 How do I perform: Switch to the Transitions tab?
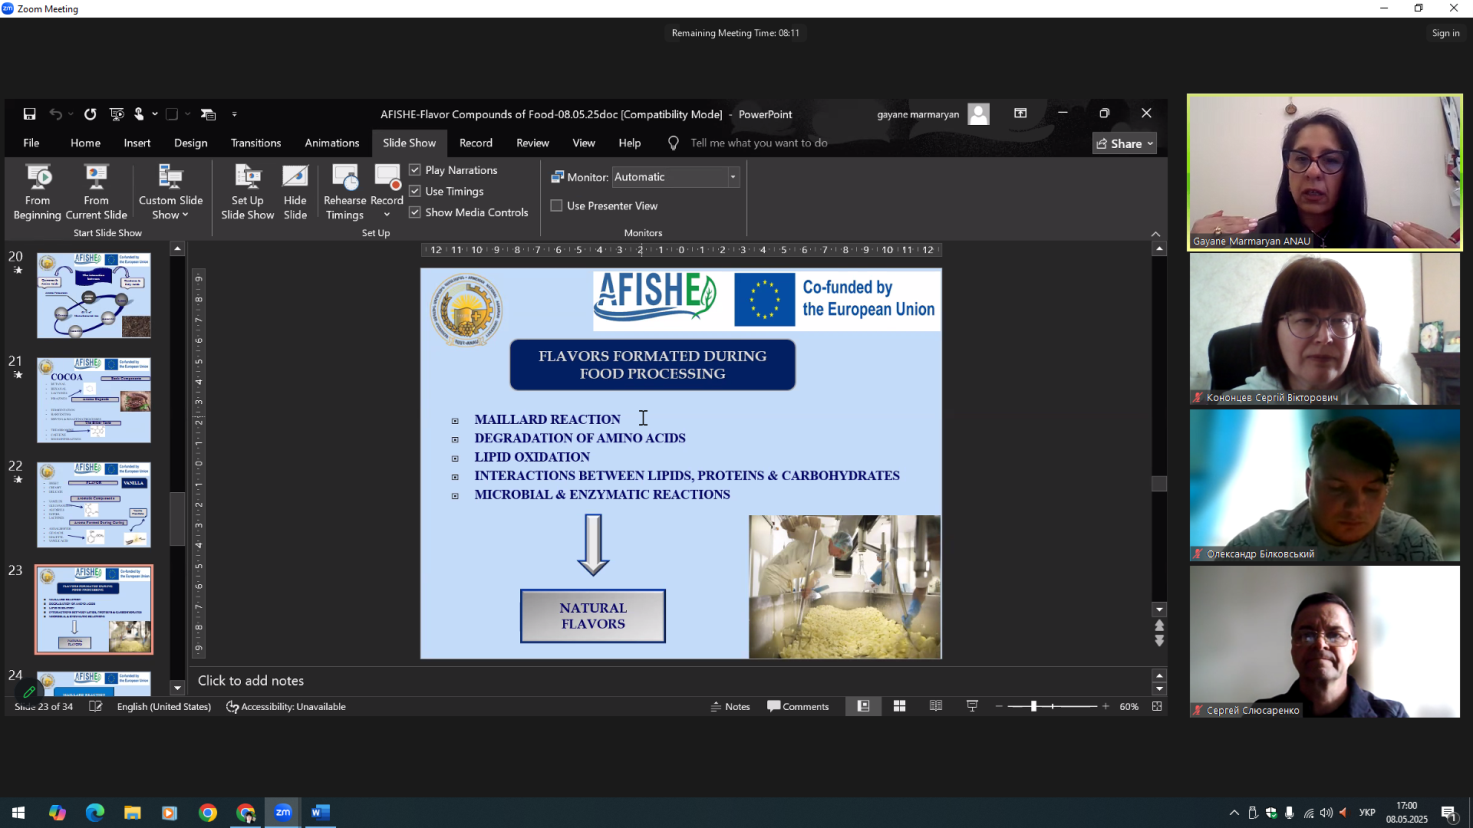coord(256,143)
